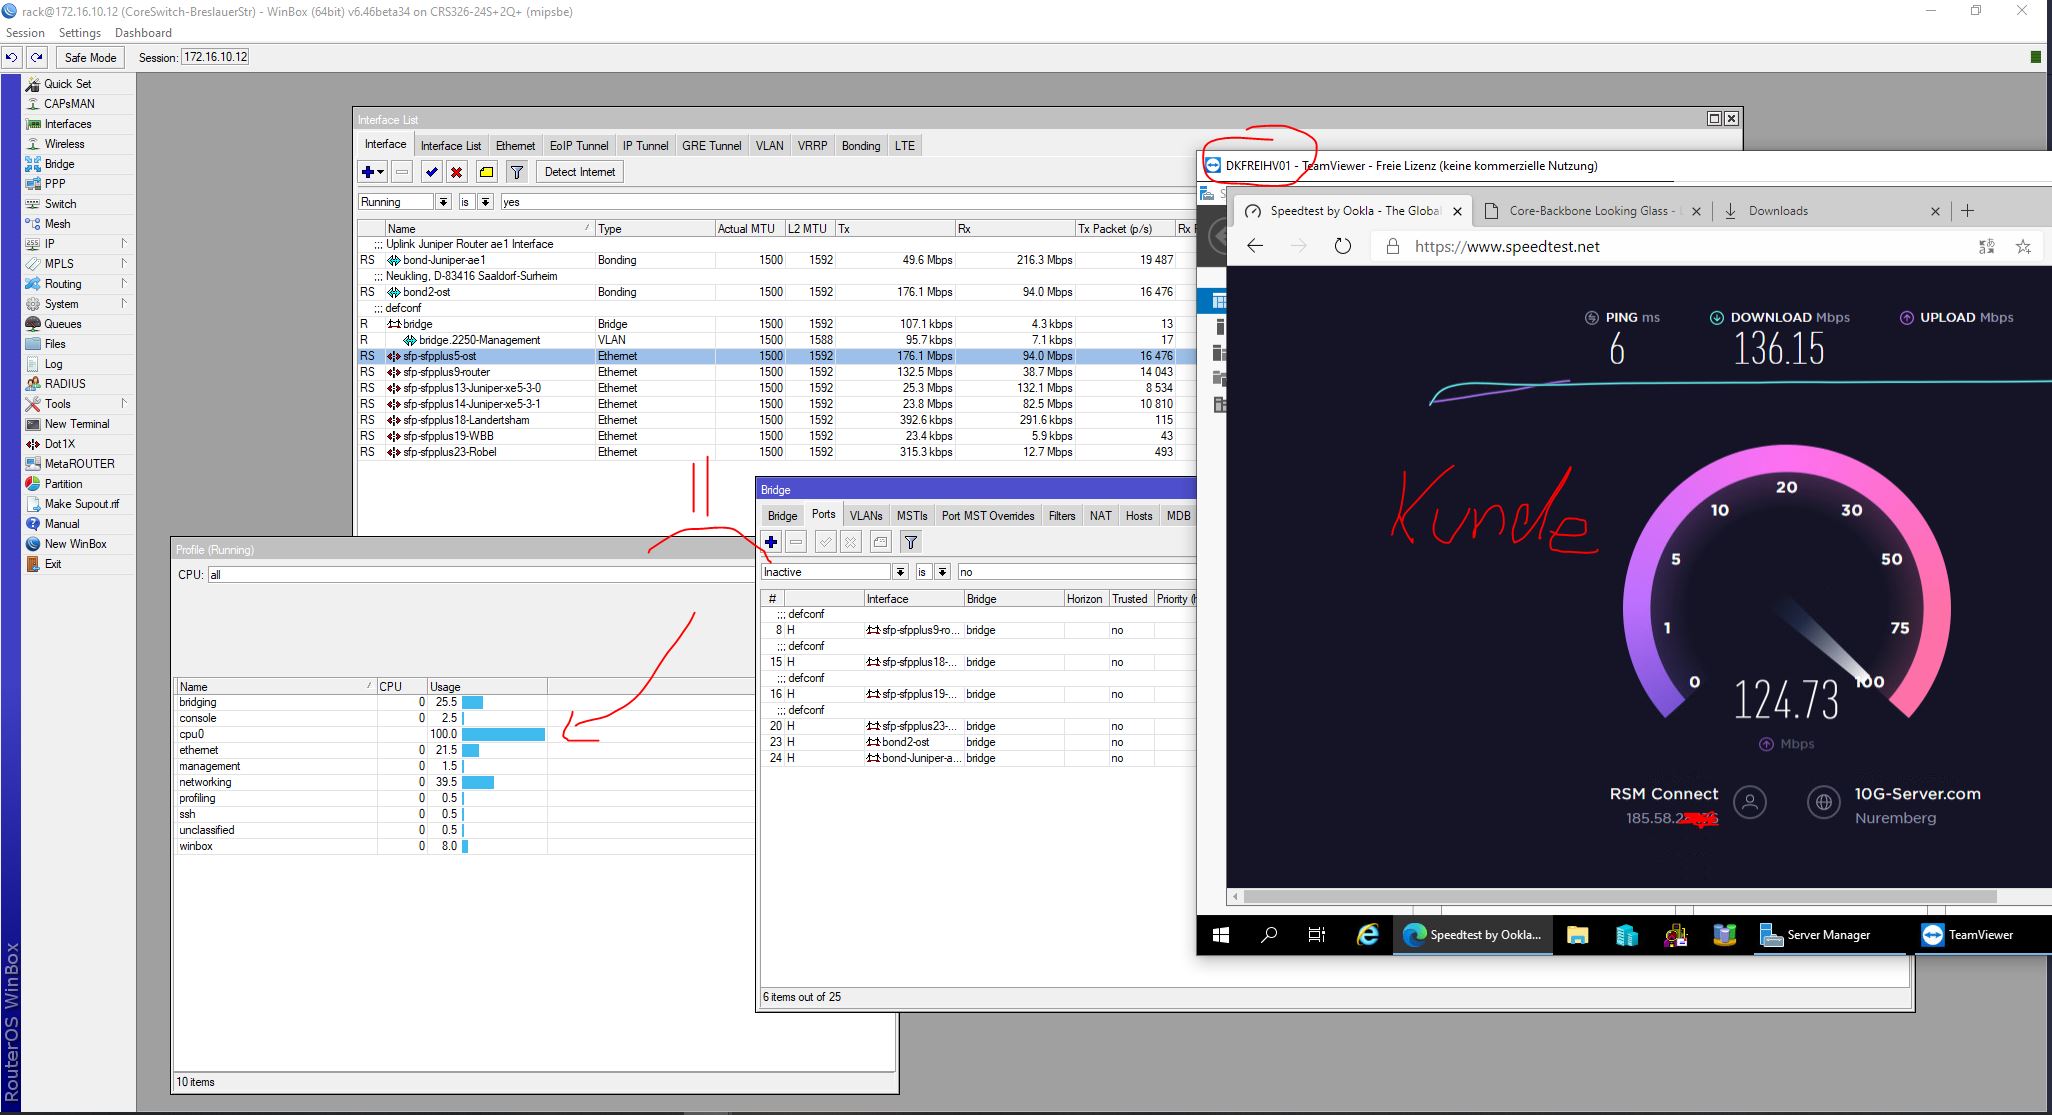Open the Dashboard menu
Viewport: 2052px width, 1115px height.
point(143,33)
